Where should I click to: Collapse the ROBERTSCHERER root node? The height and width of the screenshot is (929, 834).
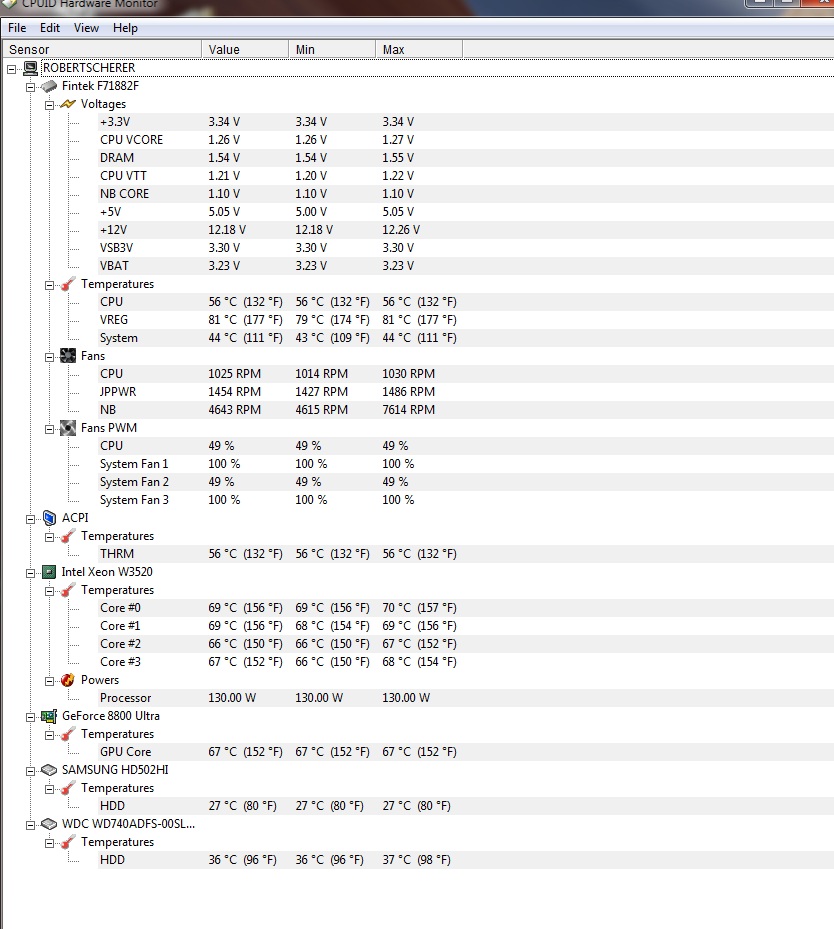[11, 69]
